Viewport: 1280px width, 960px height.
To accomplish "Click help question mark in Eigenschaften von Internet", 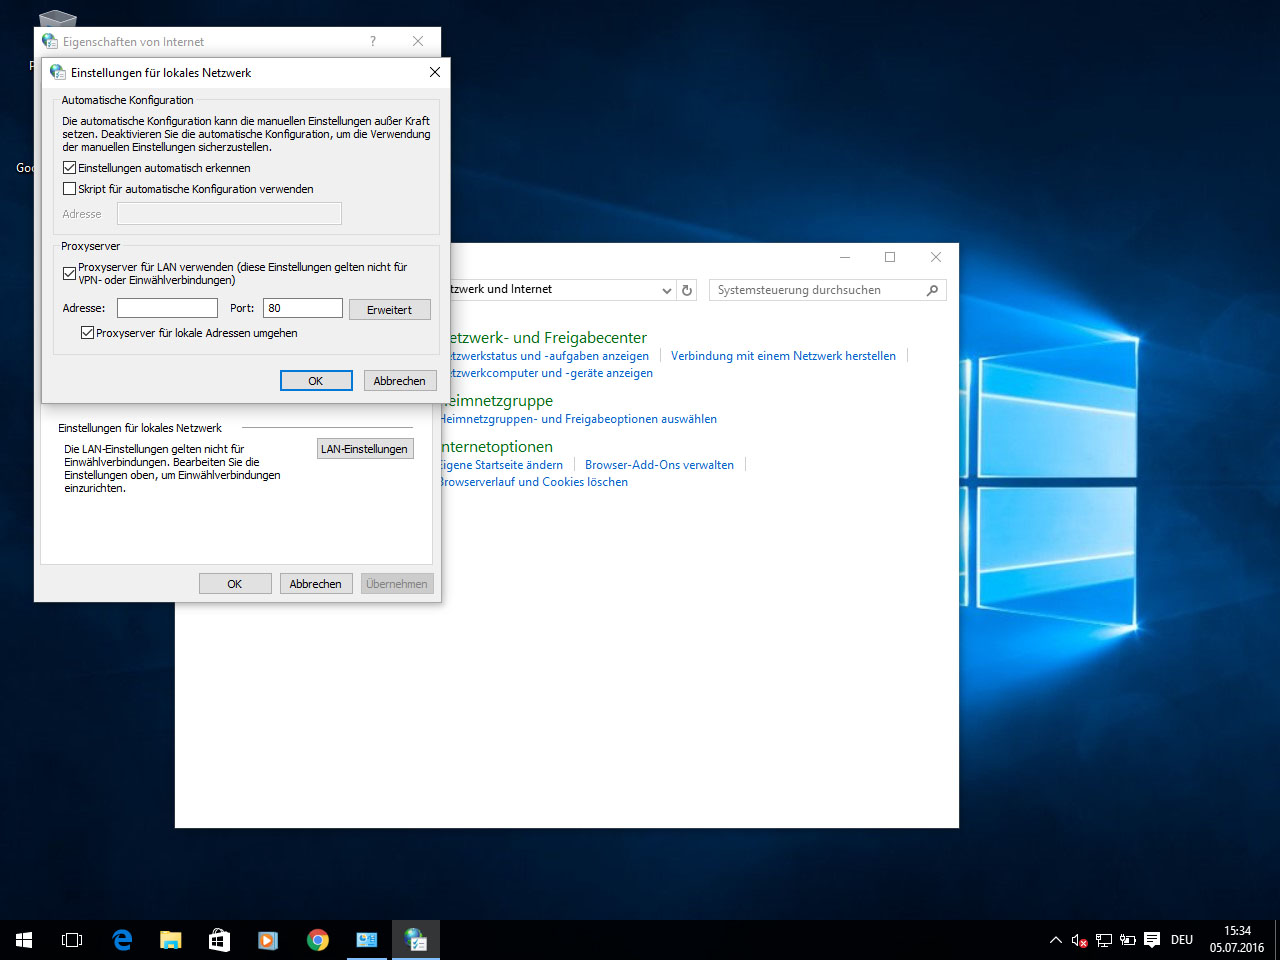I will [x=373, y=41].
